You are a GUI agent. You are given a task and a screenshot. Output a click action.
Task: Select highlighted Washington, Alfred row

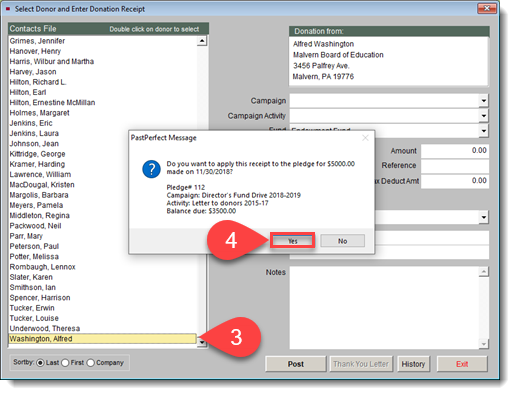[103, 339]
